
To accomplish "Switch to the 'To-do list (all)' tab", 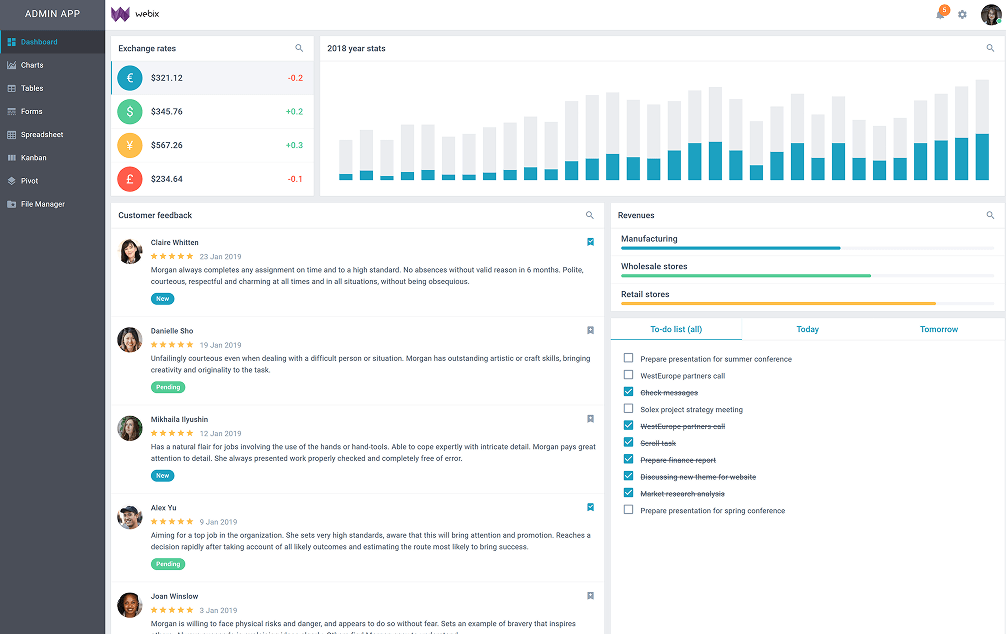I will pos(676,329).
